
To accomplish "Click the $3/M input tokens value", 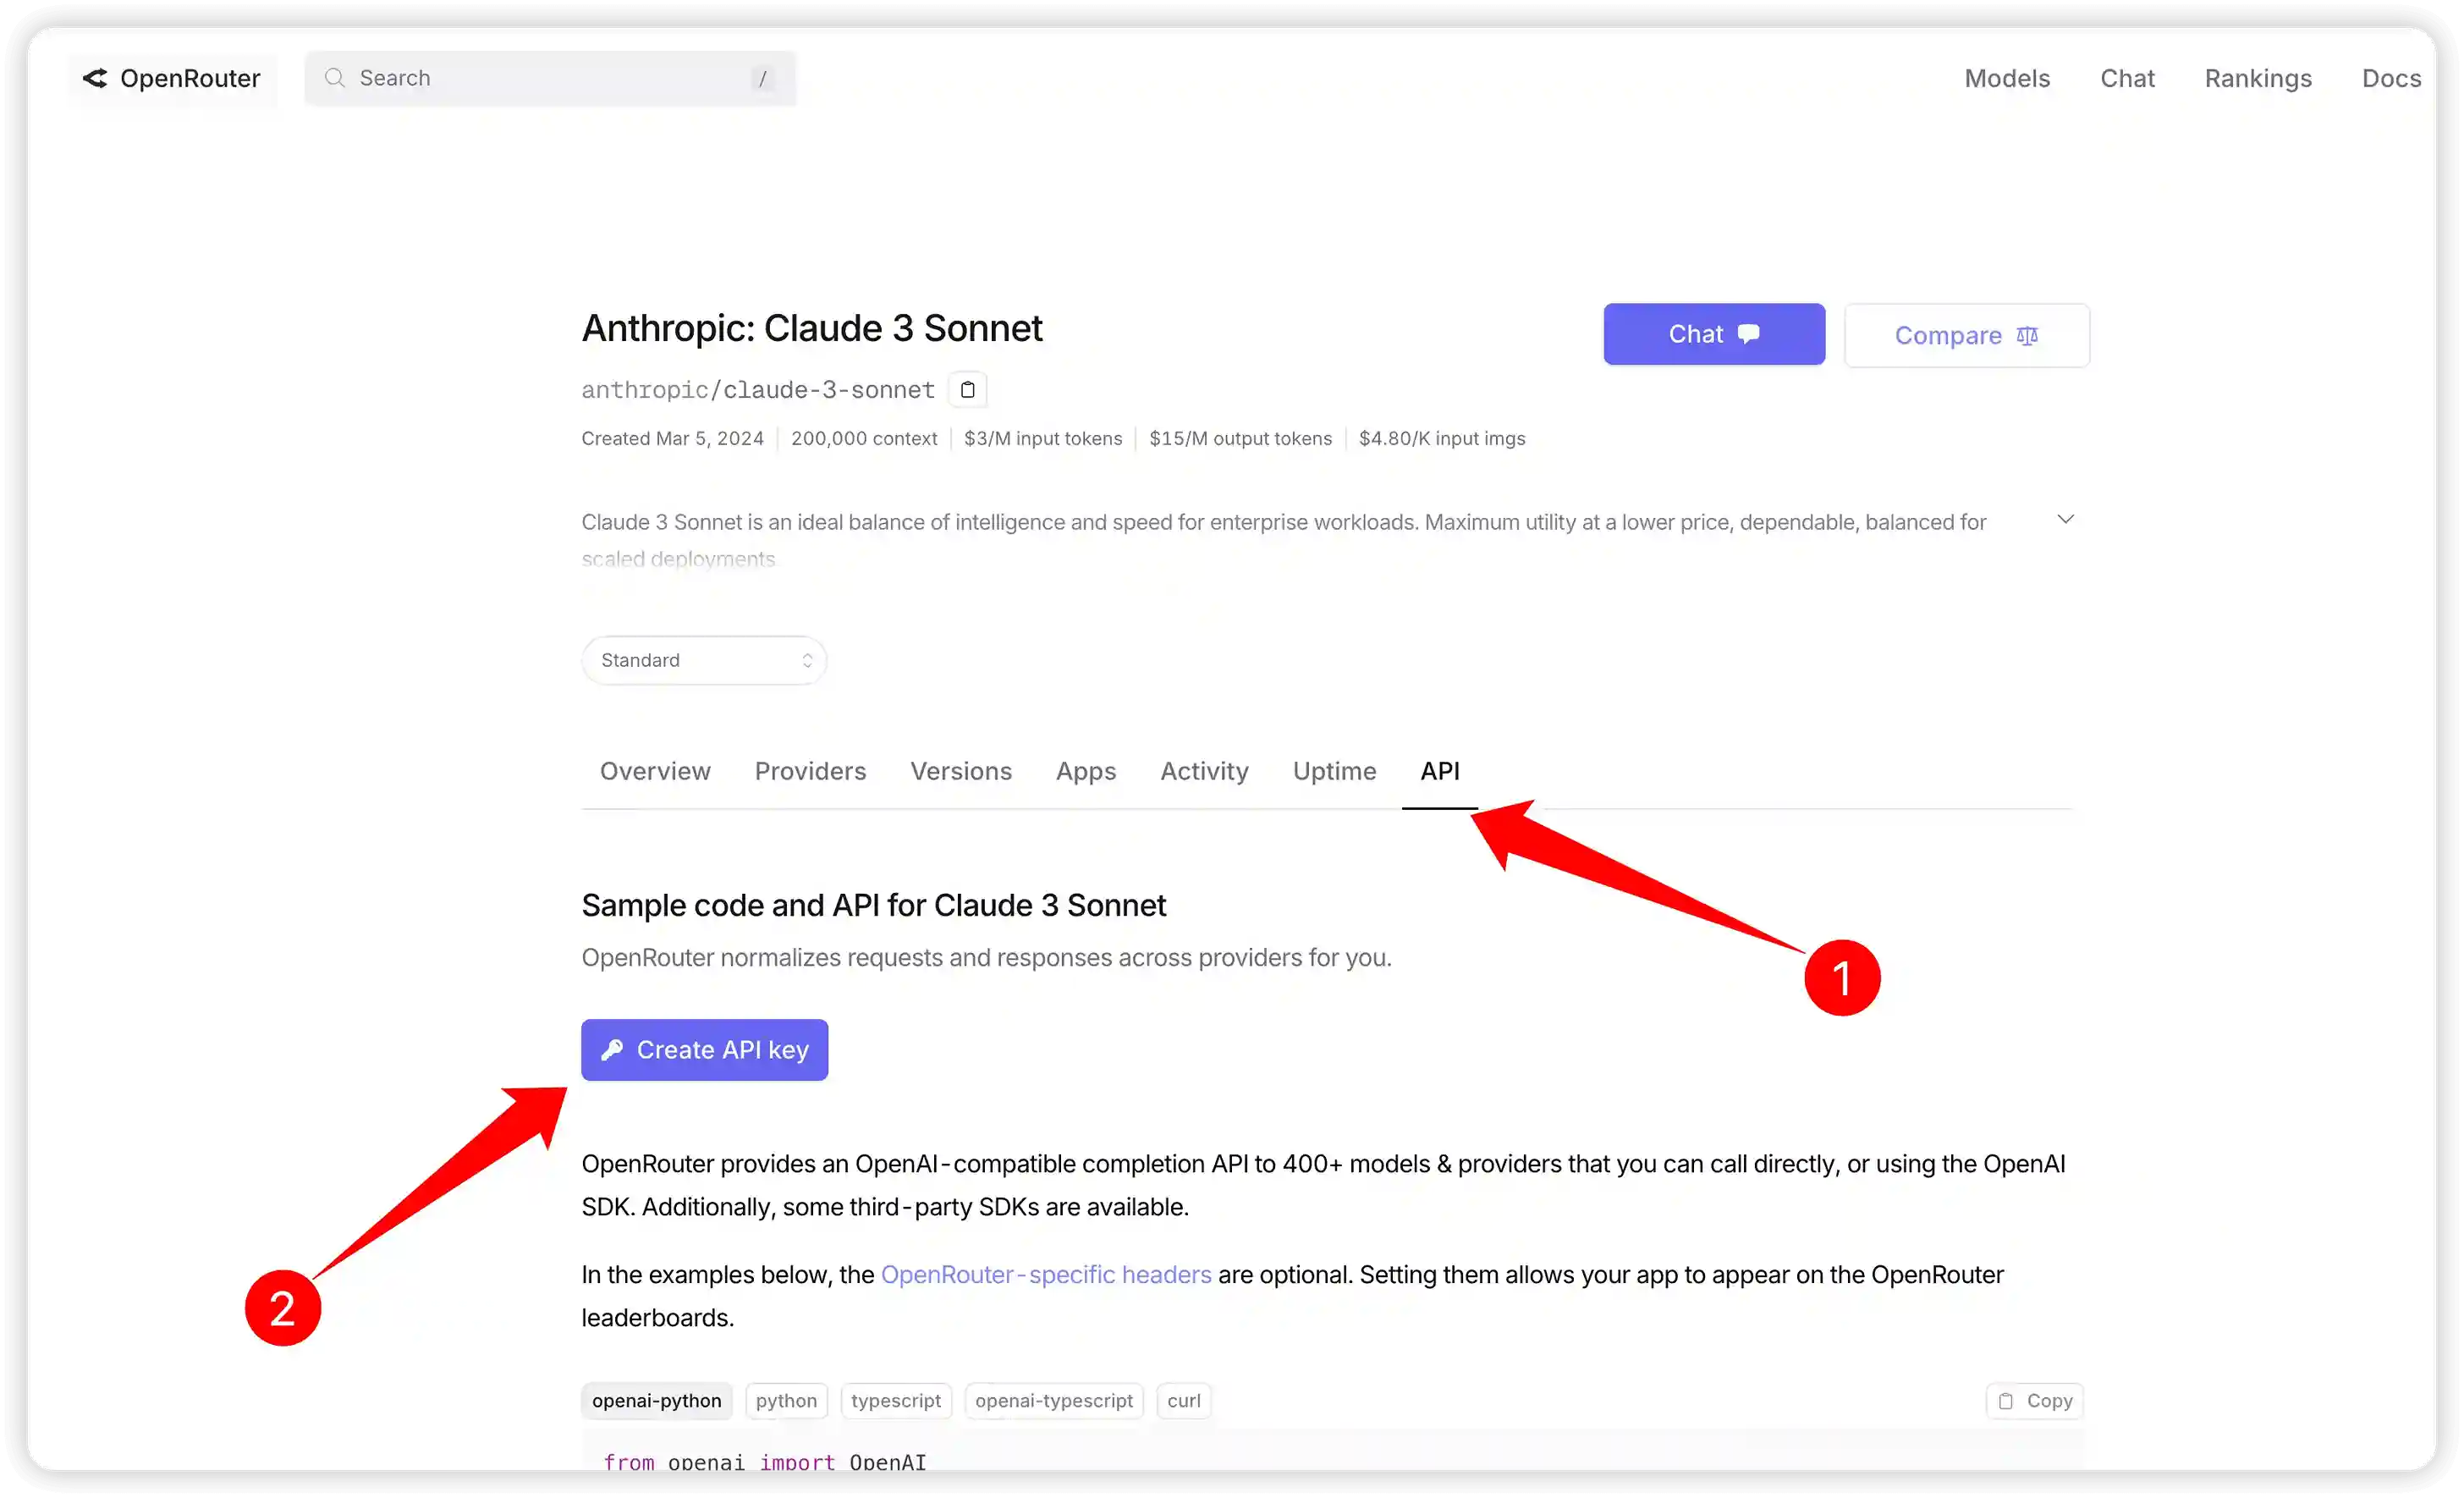I will 1043,438.
